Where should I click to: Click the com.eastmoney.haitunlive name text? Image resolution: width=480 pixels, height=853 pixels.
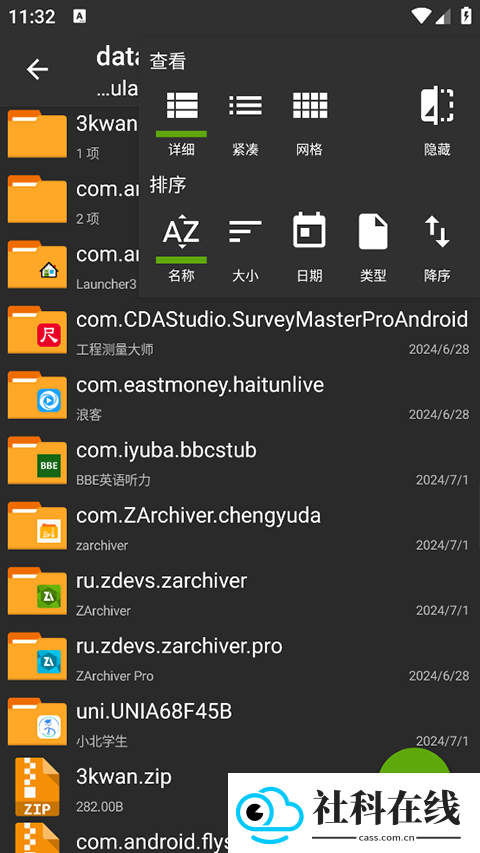tap(200, 385)
